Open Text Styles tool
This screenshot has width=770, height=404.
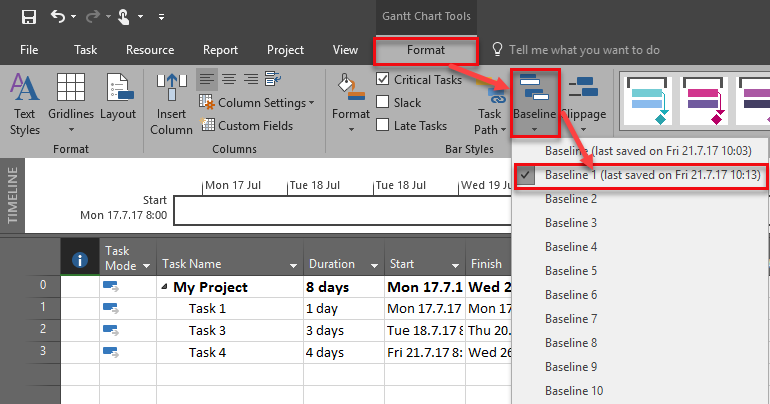click(x=25, y=104)
